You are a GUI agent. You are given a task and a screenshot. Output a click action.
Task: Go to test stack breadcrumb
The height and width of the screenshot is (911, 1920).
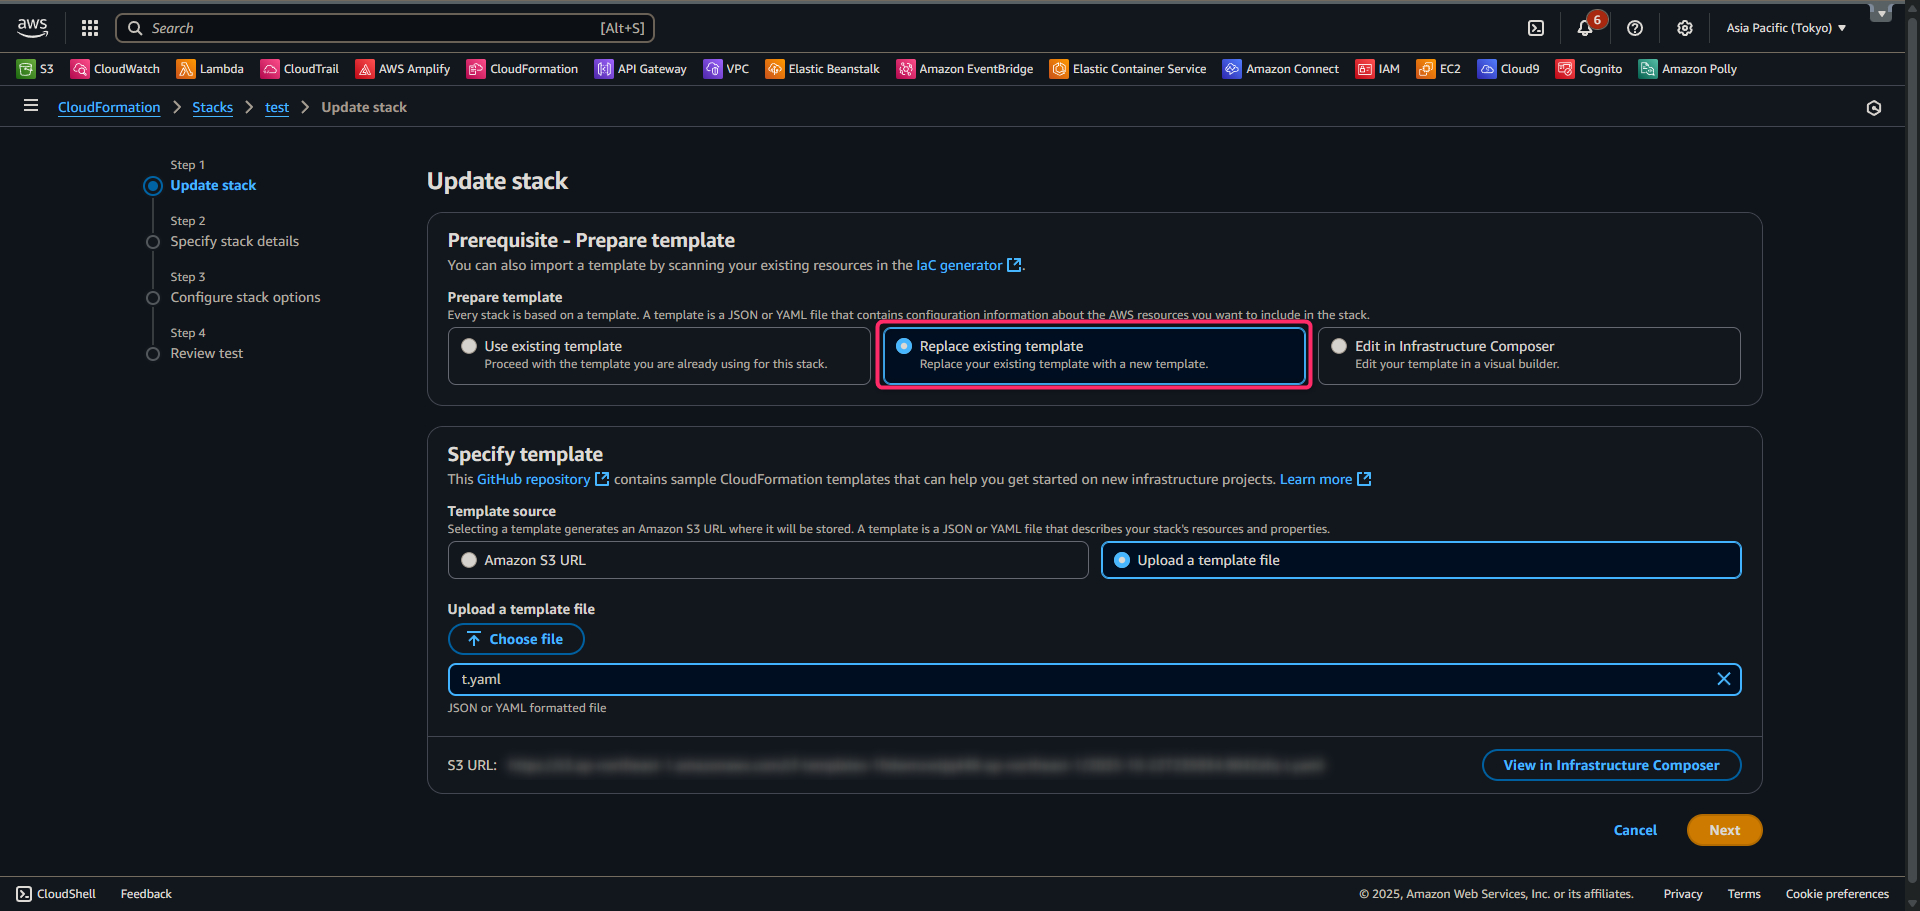277,107
